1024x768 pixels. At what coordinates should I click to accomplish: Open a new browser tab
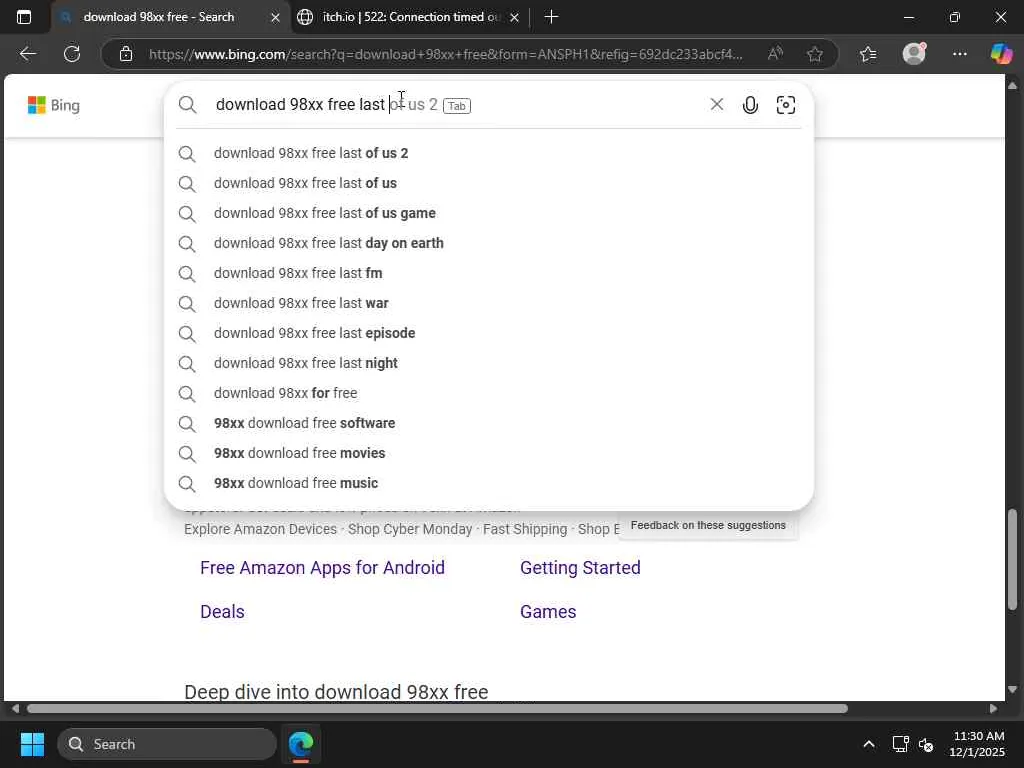tap(551, 17)
